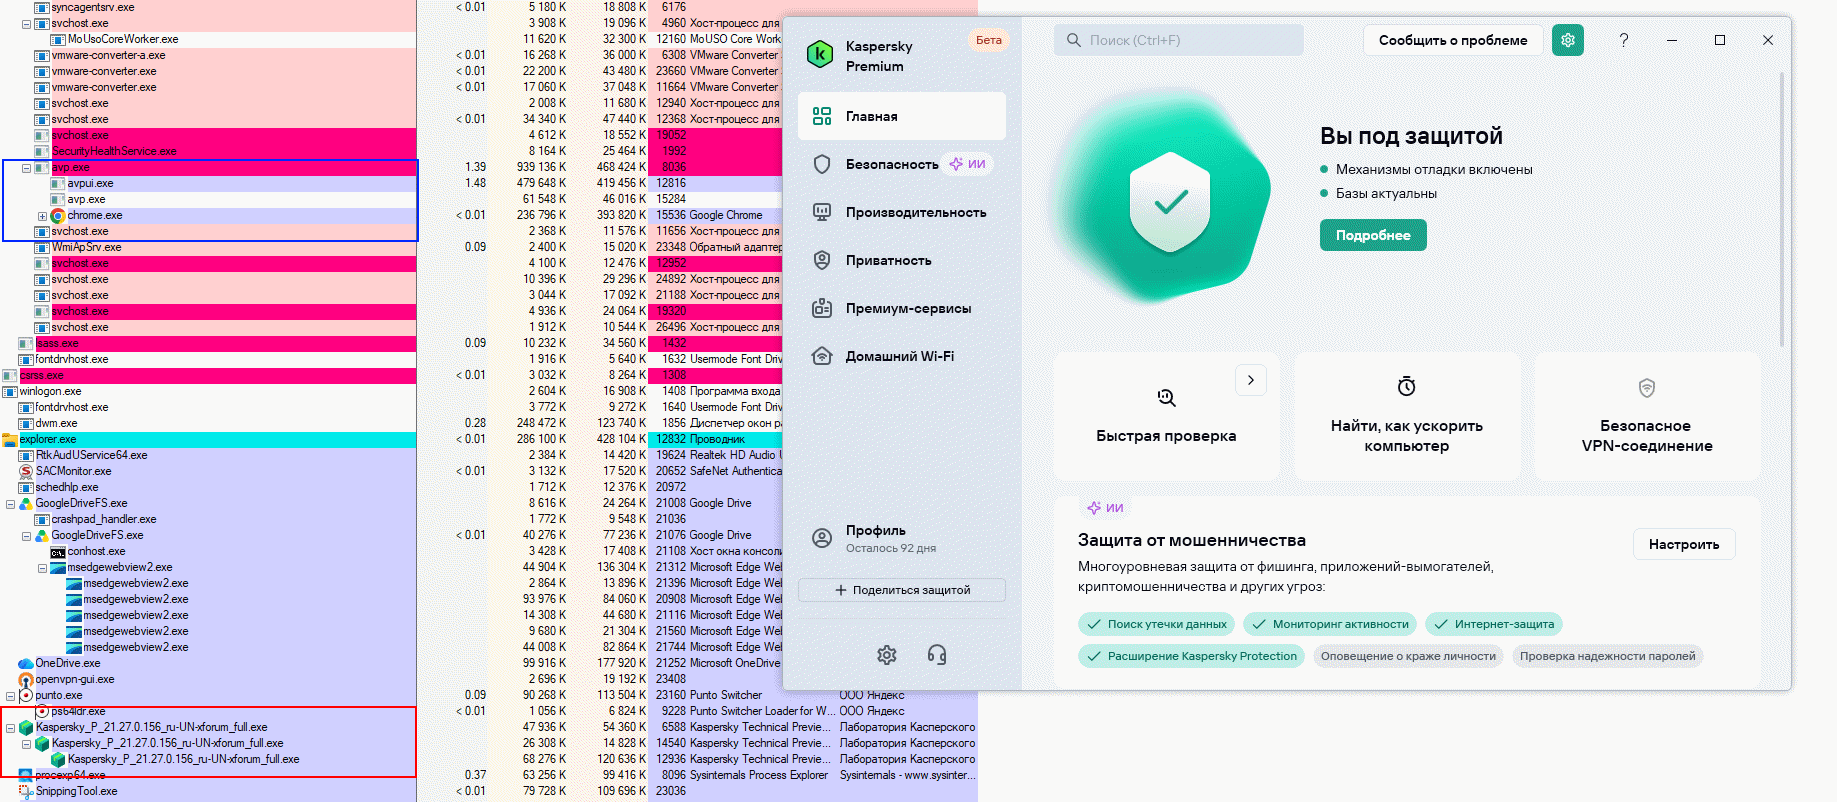
Task: Click the dwm.exe process icon
Action: click(x=26, y=423)
